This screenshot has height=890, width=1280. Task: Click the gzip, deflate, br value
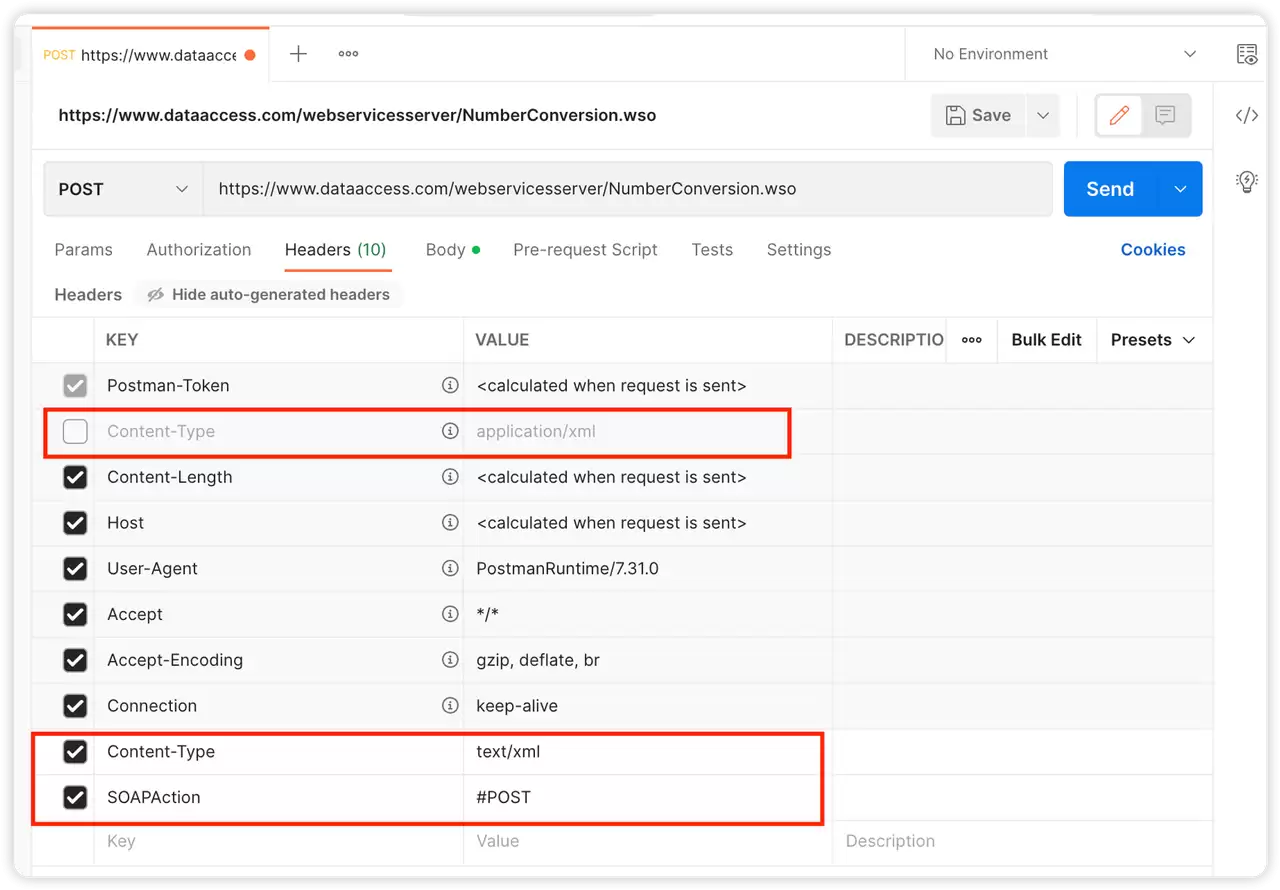click(538, 660)
